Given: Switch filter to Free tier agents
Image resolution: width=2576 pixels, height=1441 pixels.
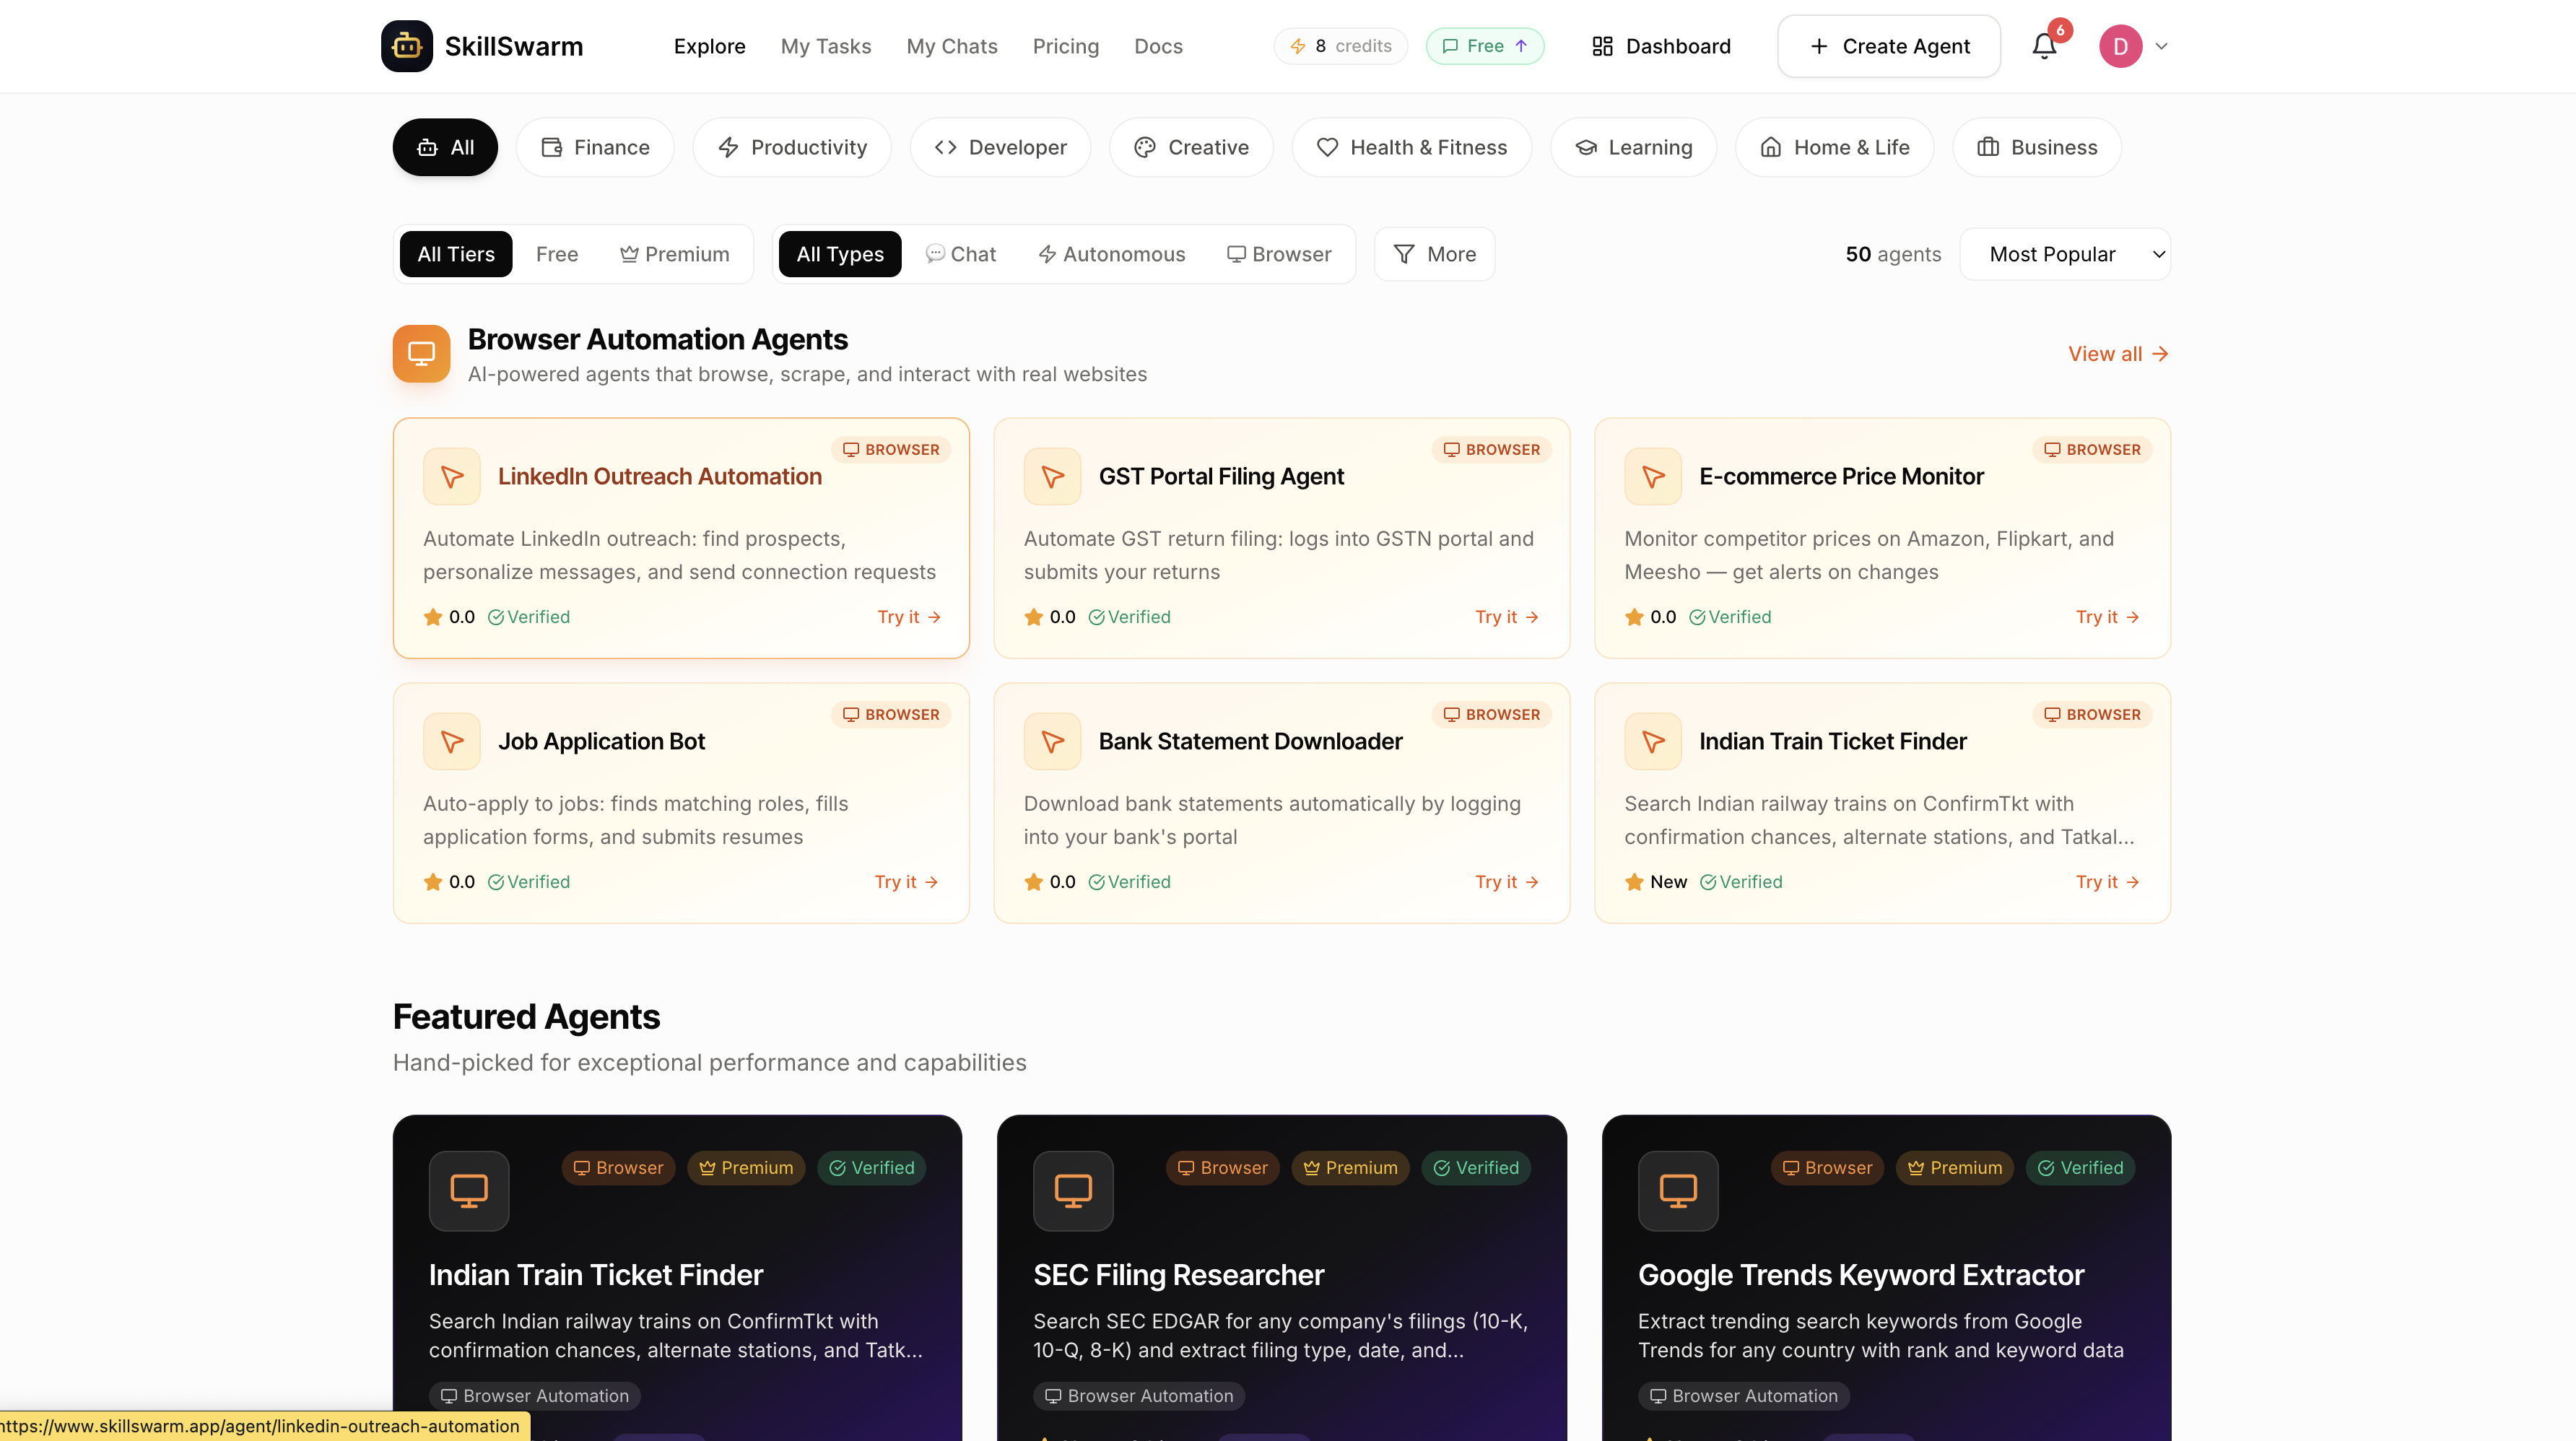Looking at the screenshot, I should pos(557,254).
